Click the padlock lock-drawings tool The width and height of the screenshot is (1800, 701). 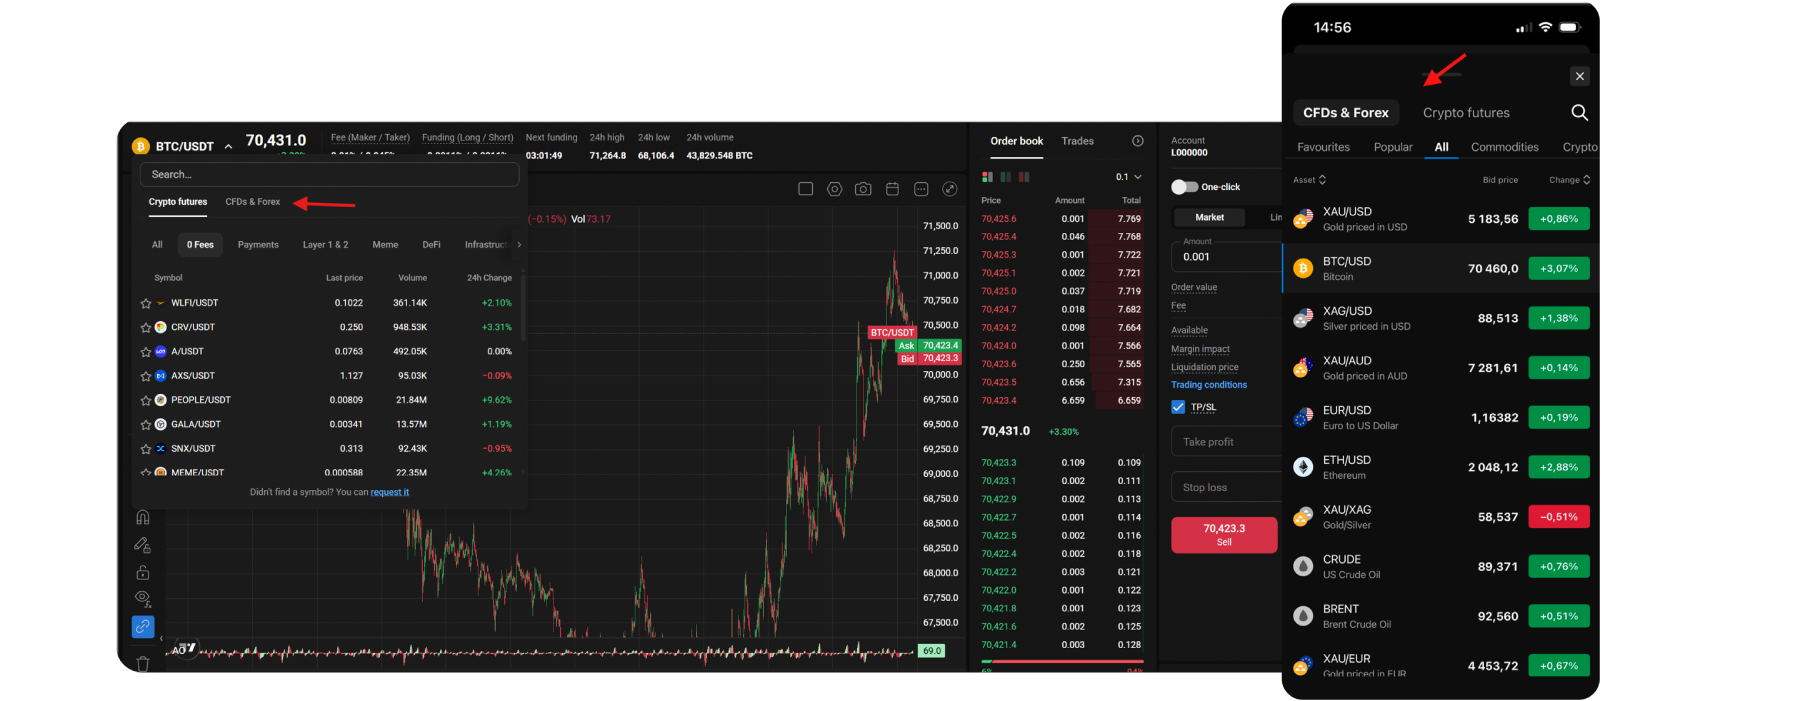tap(143, 572)
